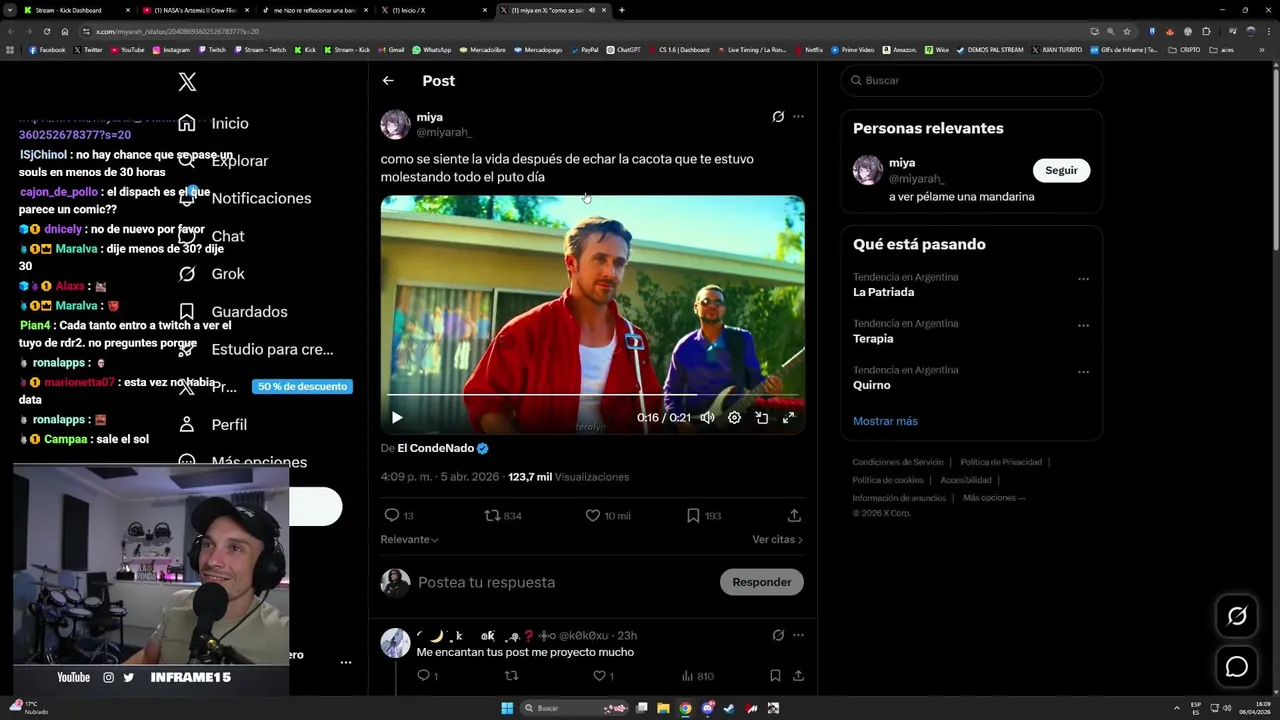
Task: Show hidden system tray icons
Action: (x=1178, y=708)
